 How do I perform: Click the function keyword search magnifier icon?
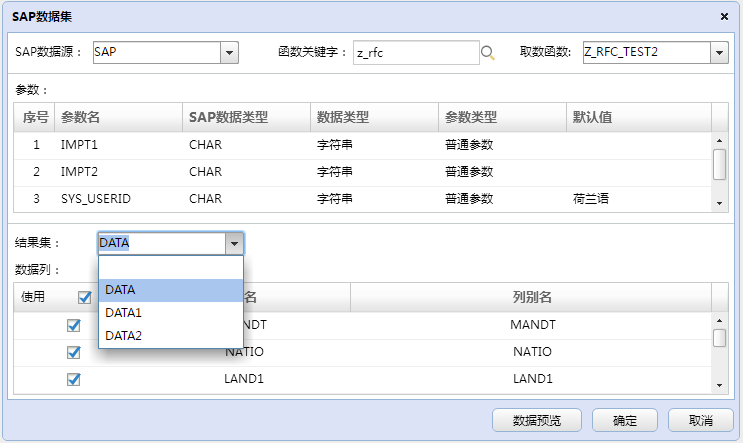(x=488, y=53)
